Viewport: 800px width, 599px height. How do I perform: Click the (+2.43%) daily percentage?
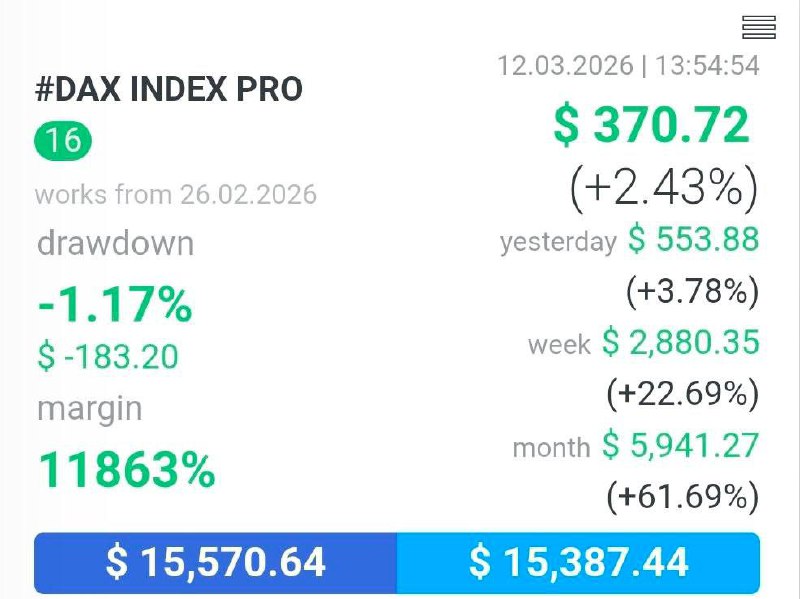(663, 187)
